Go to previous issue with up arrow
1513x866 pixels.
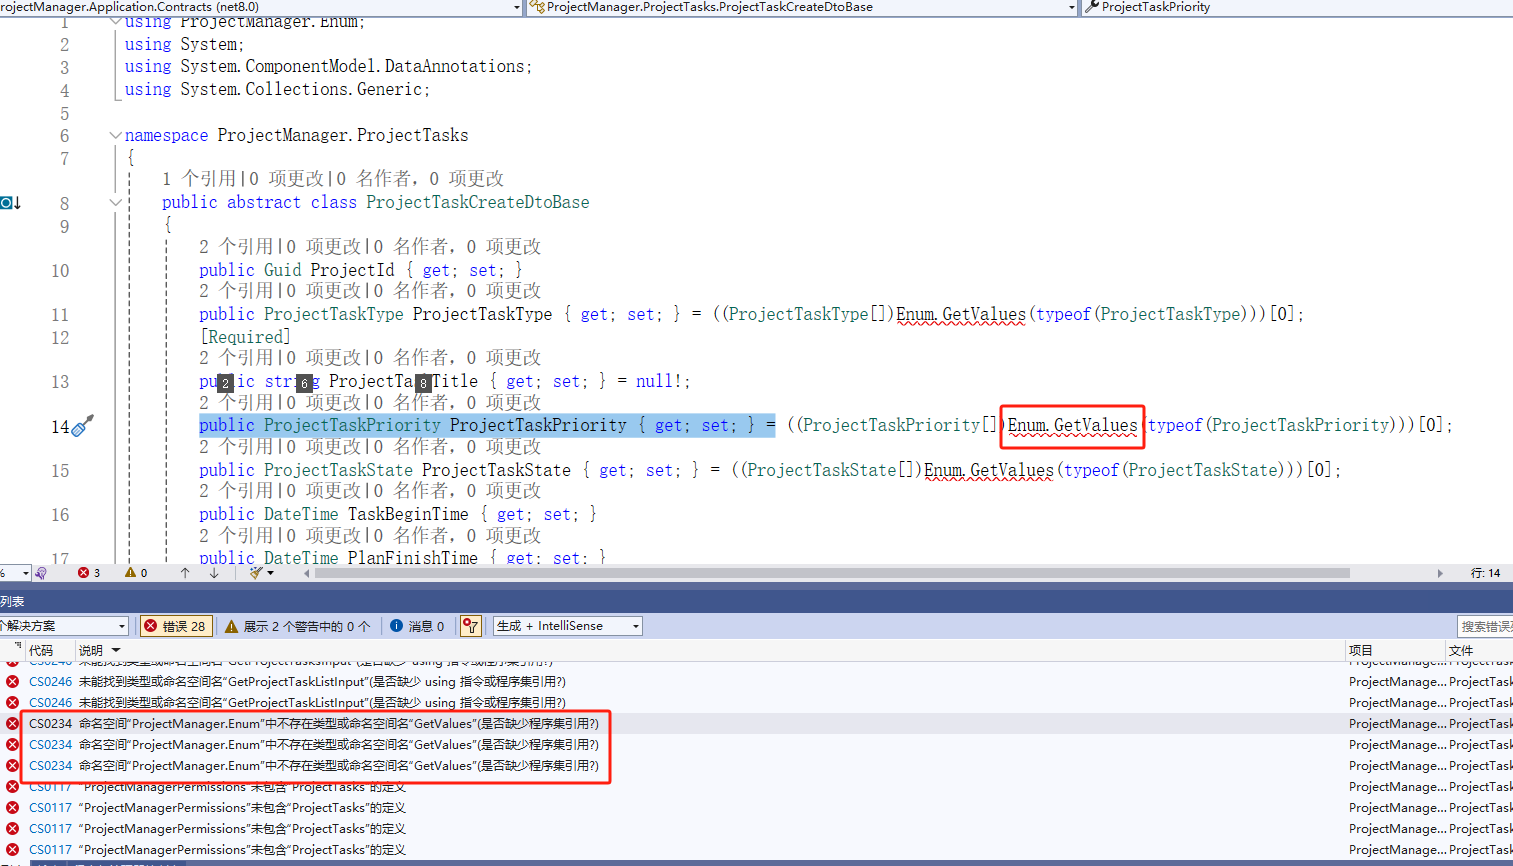pyautogui.click(x=185, y=573)
